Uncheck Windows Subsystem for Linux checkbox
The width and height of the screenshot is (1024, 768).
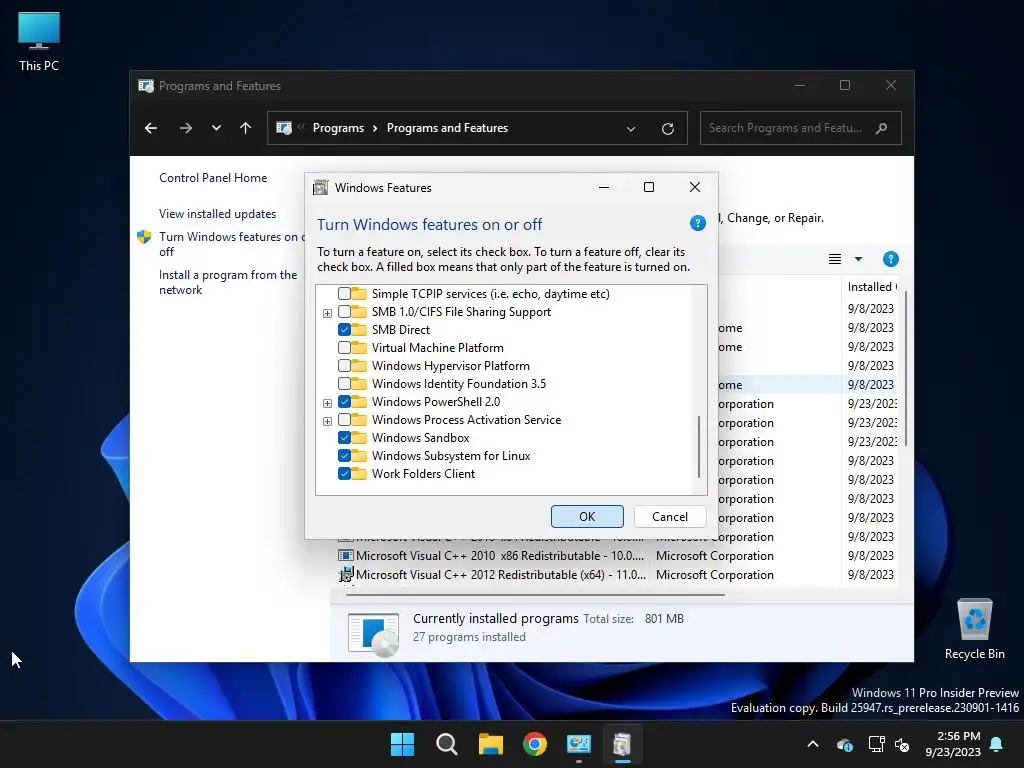coord(344,456)
